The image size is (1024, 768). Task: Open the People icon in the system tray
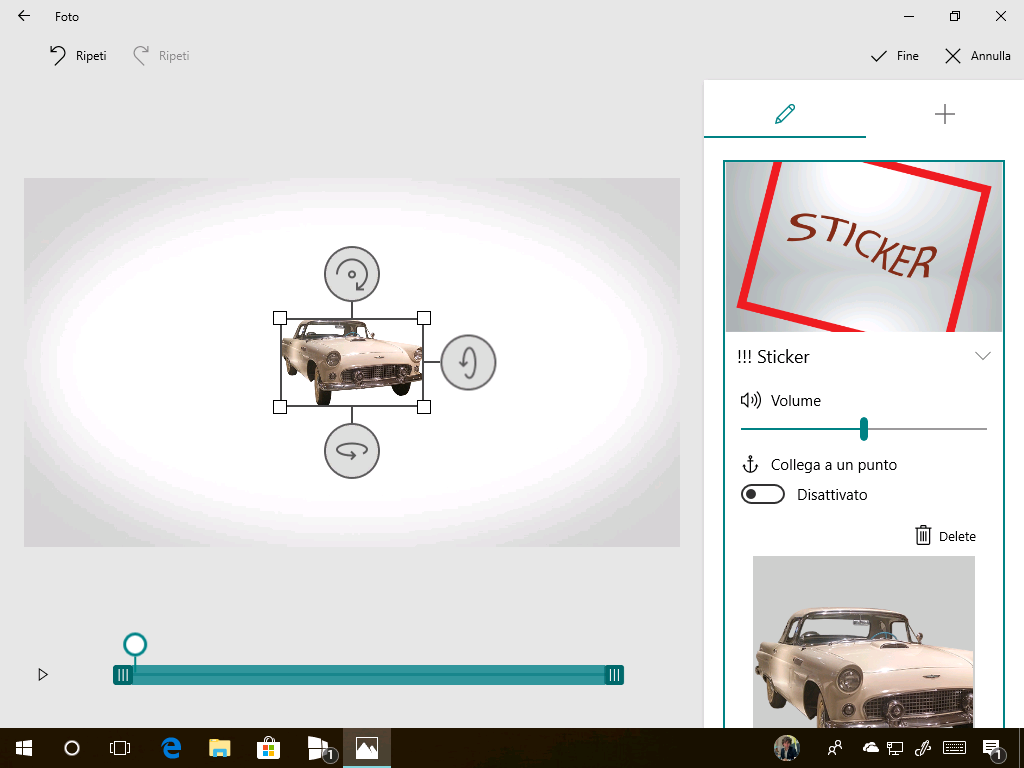pos(835,748)
